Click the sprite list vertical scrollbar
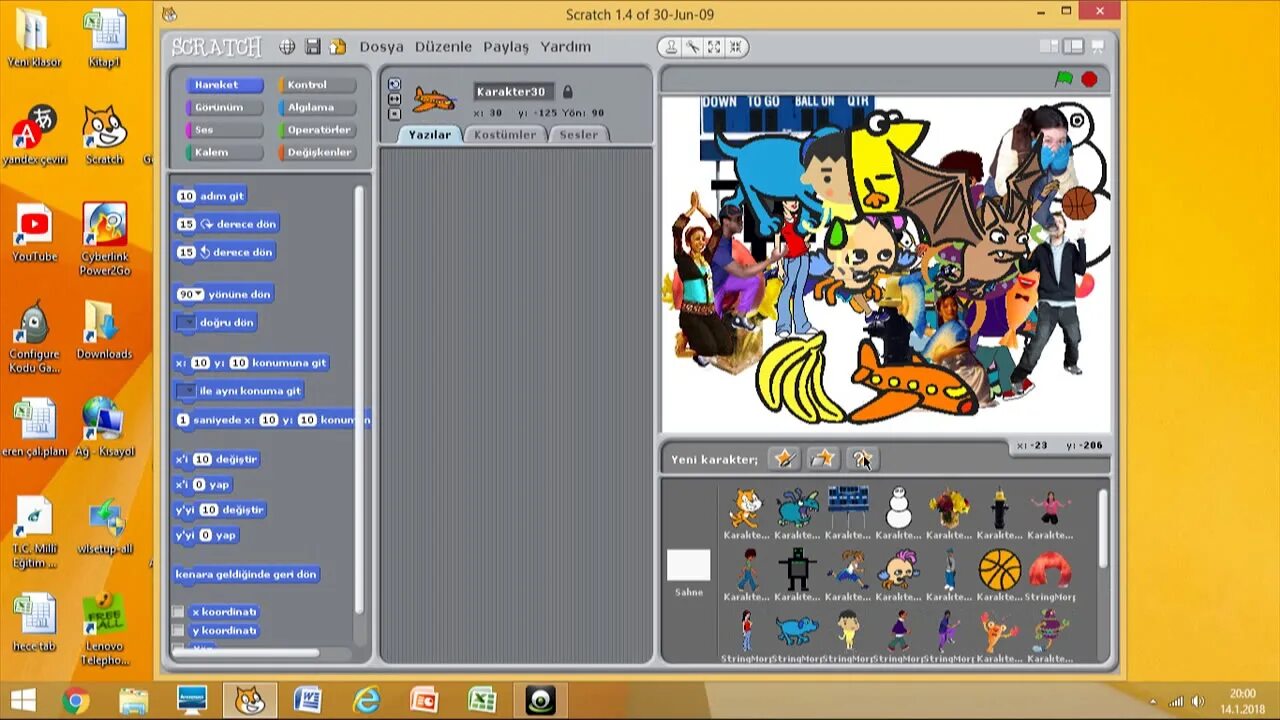Image resolution: width=1280 pixels, height=720 pixels. click(x=1103, y=530)
